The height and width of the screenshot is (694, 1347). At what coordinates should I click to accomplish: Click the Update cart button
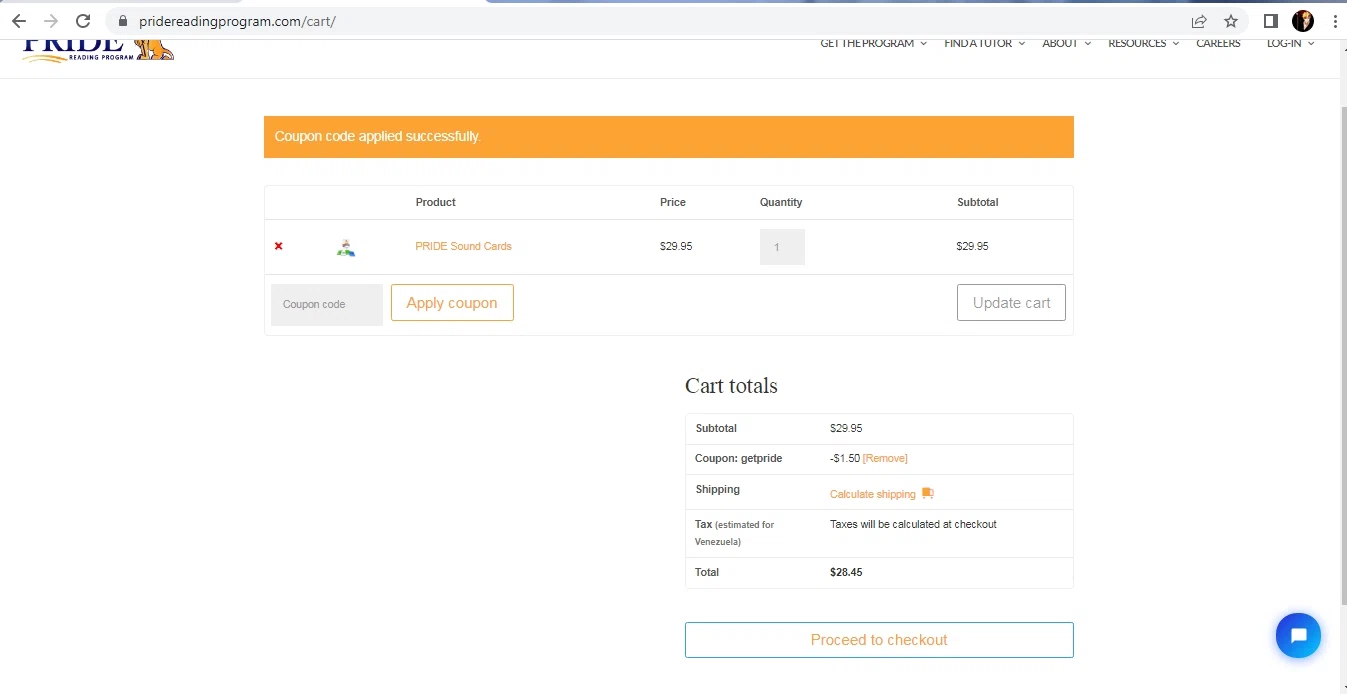(1011, 303)
